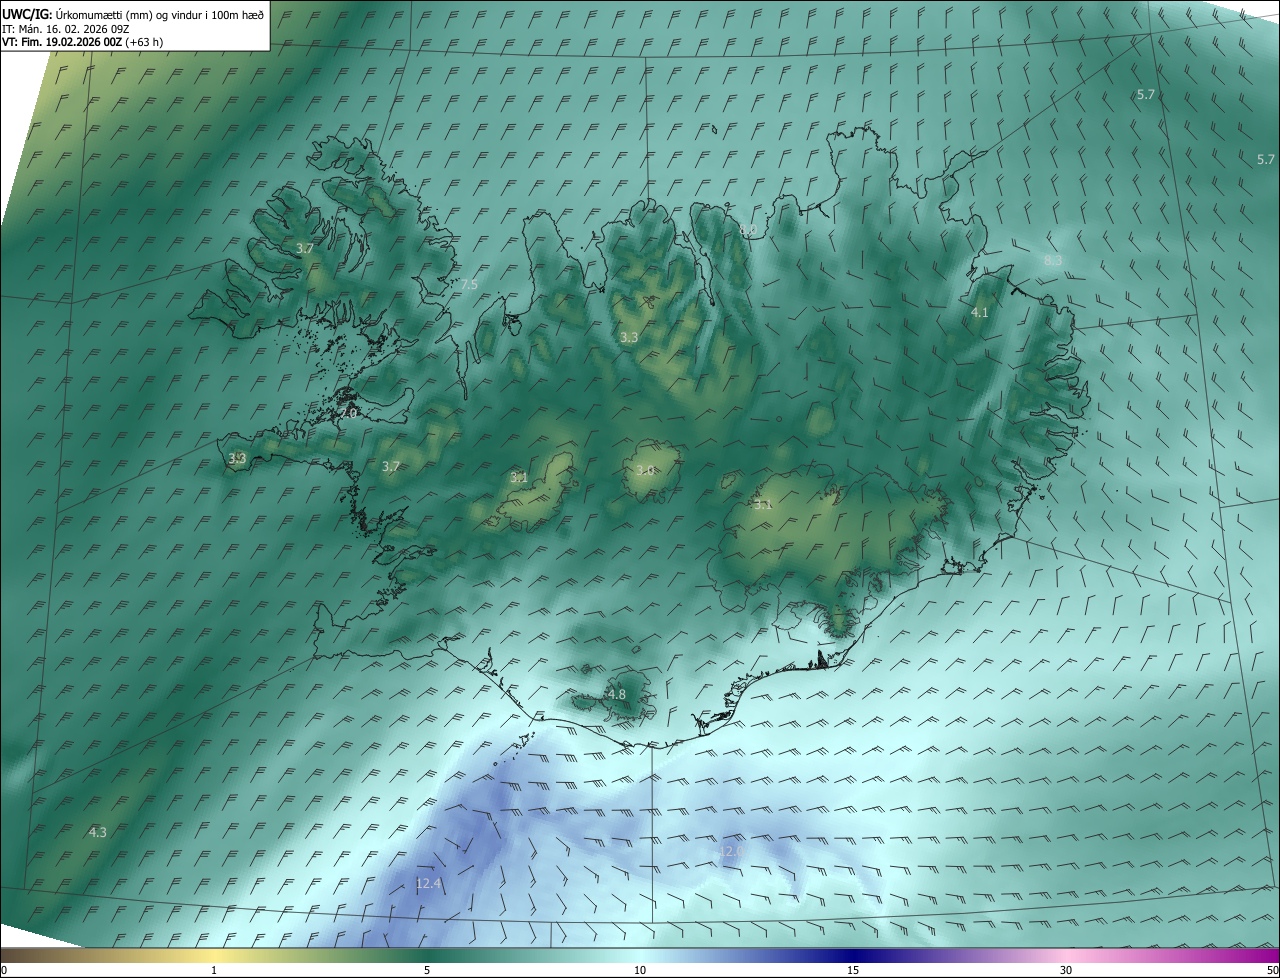Click the 10 tick on the color legend
Viewport: 1280px width, 978px height.
(640, 970)
